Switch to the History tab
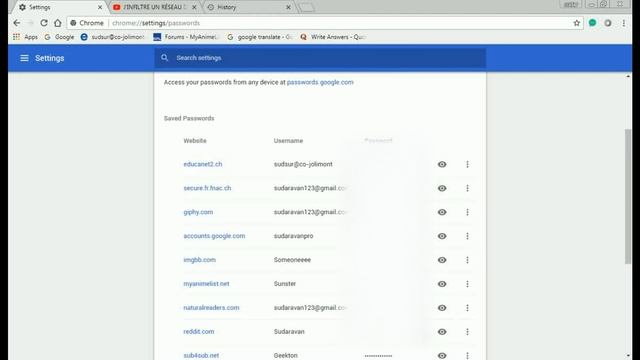640x360 pixels. click(x=249, y=7)
